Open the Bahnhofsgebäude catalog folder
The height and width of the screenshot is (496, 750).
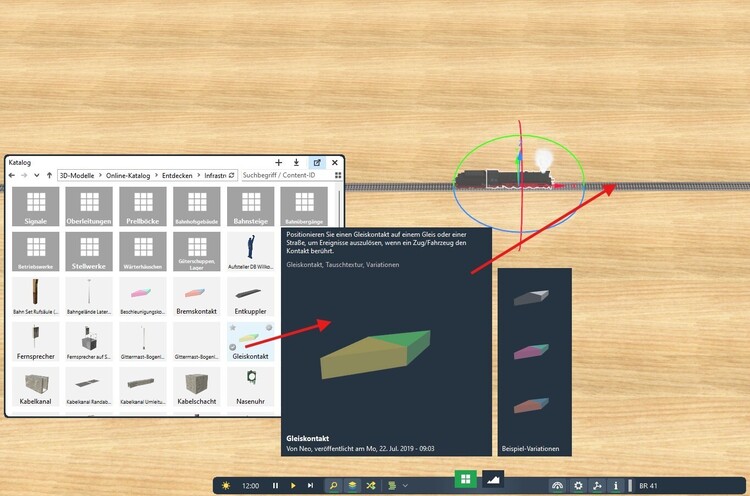[197, 206]
